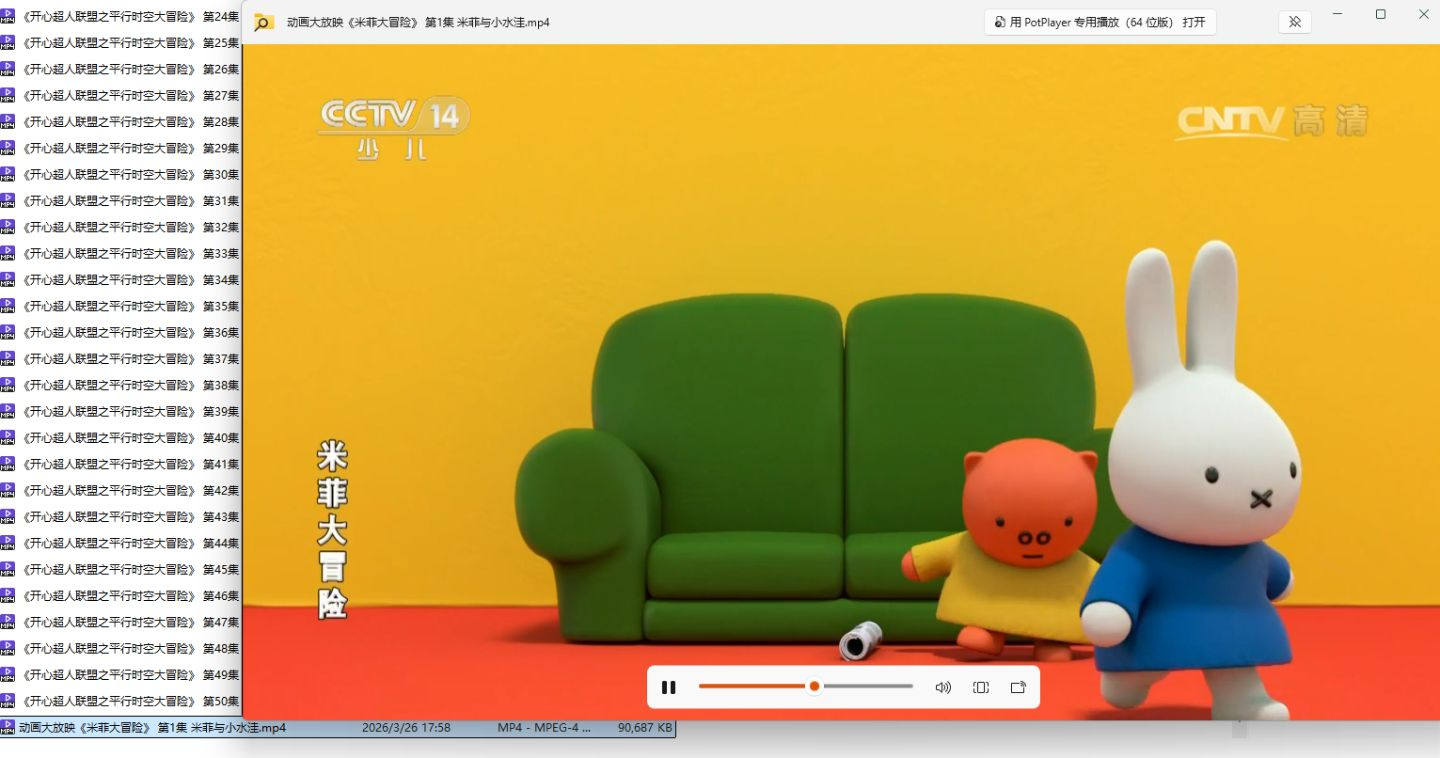
Task: Close the video preview window
Action: click(1424, 15)
